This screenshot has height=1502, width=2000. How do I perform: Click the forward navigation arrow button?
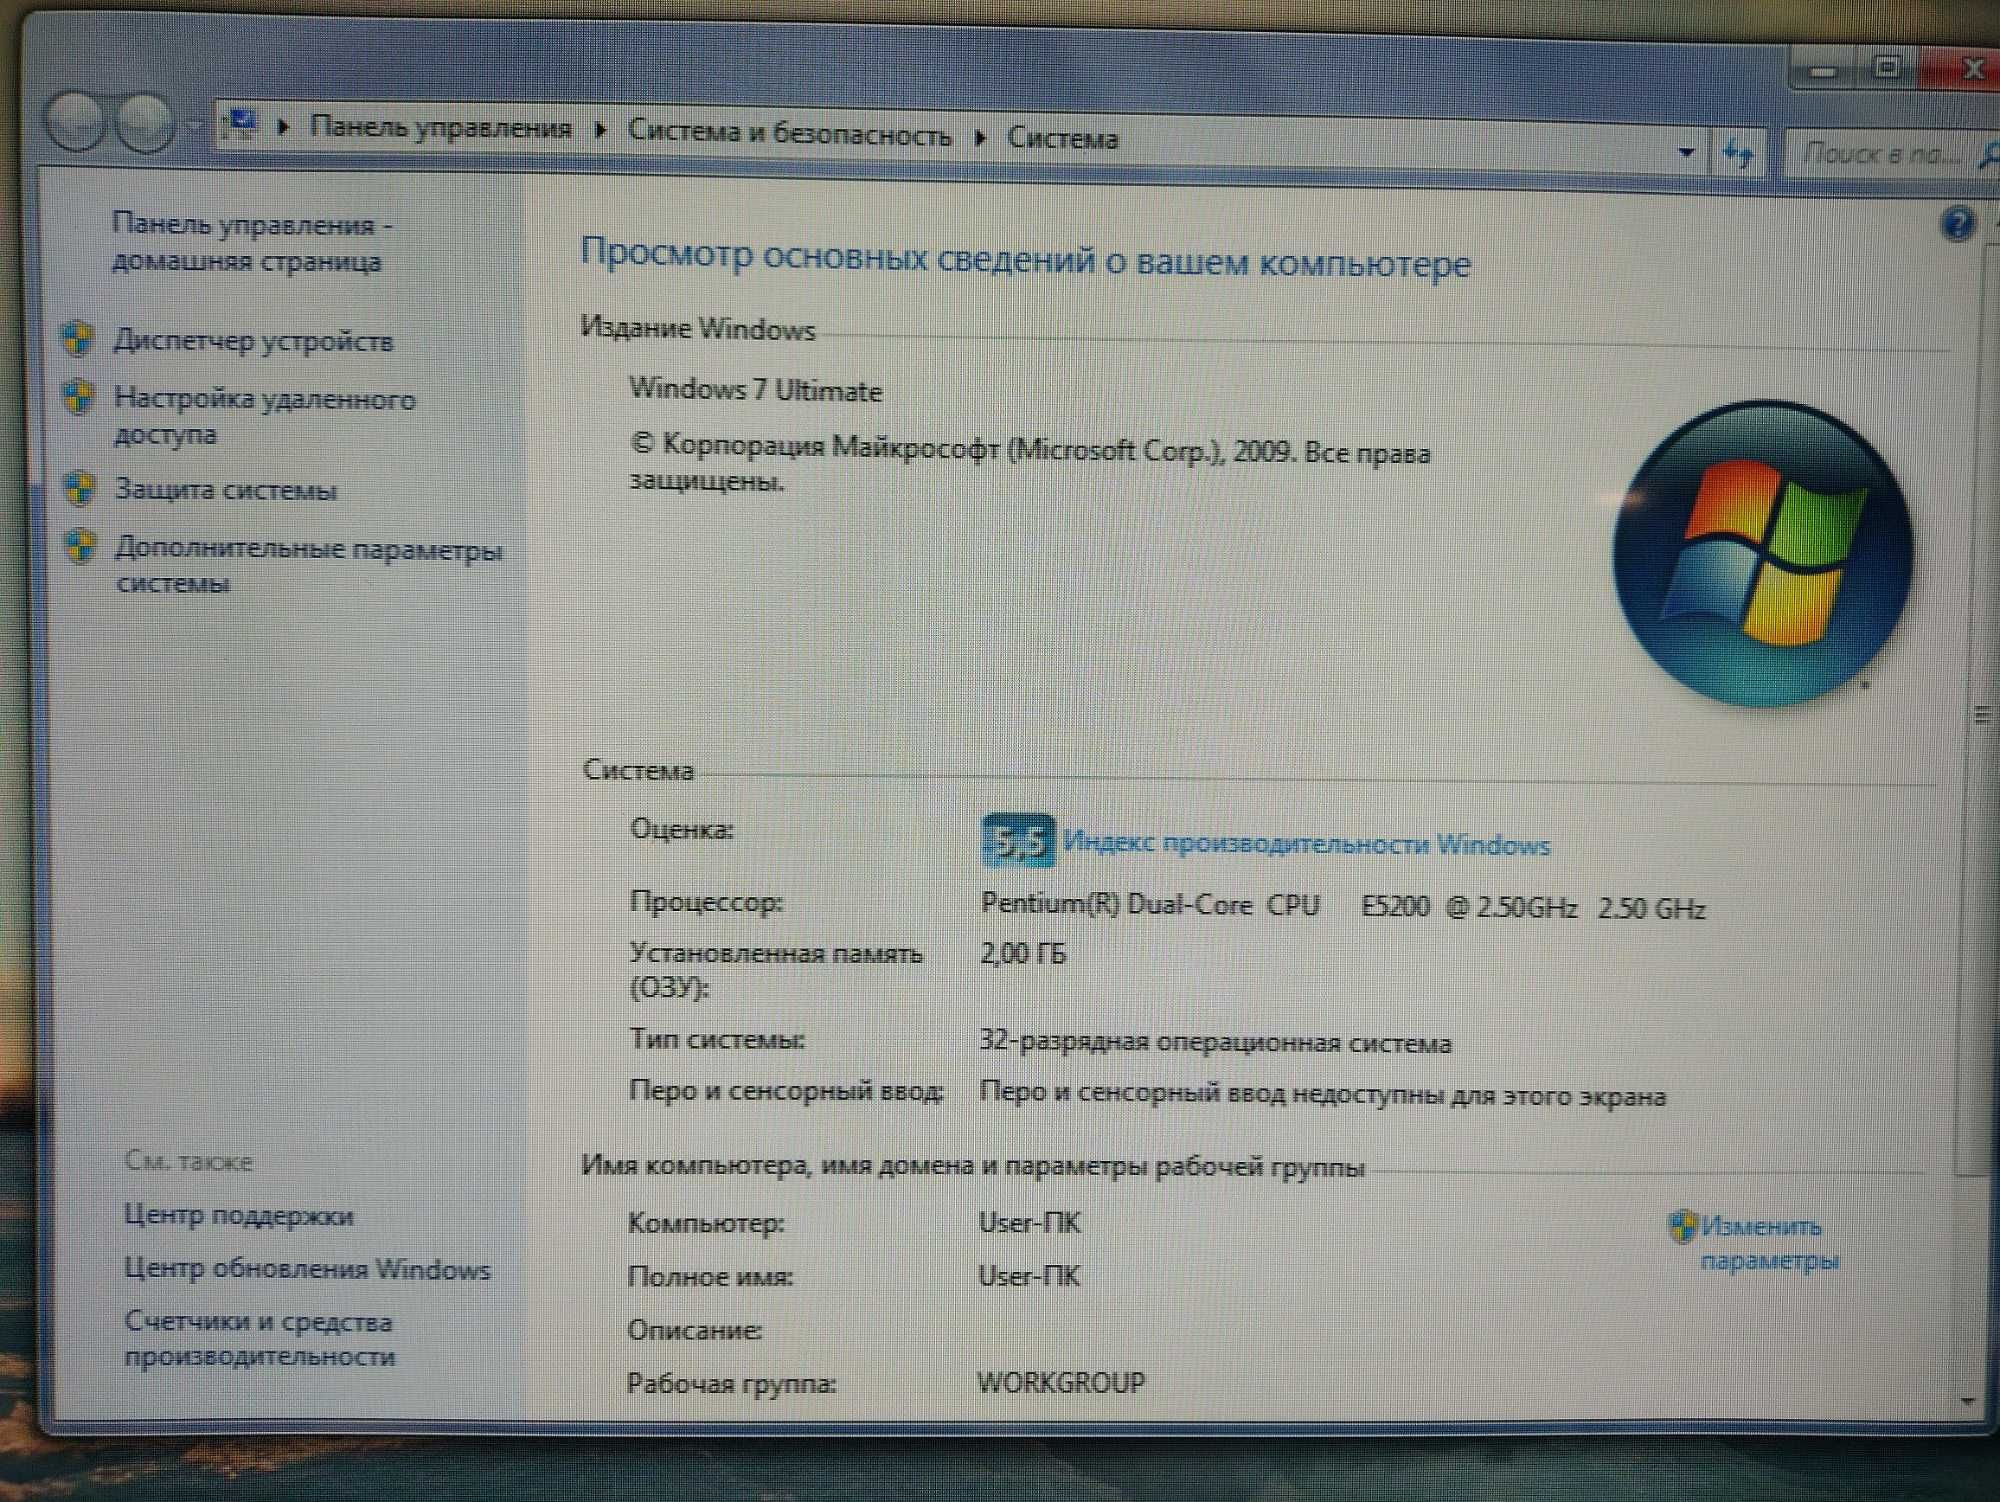tap(144, 124)
